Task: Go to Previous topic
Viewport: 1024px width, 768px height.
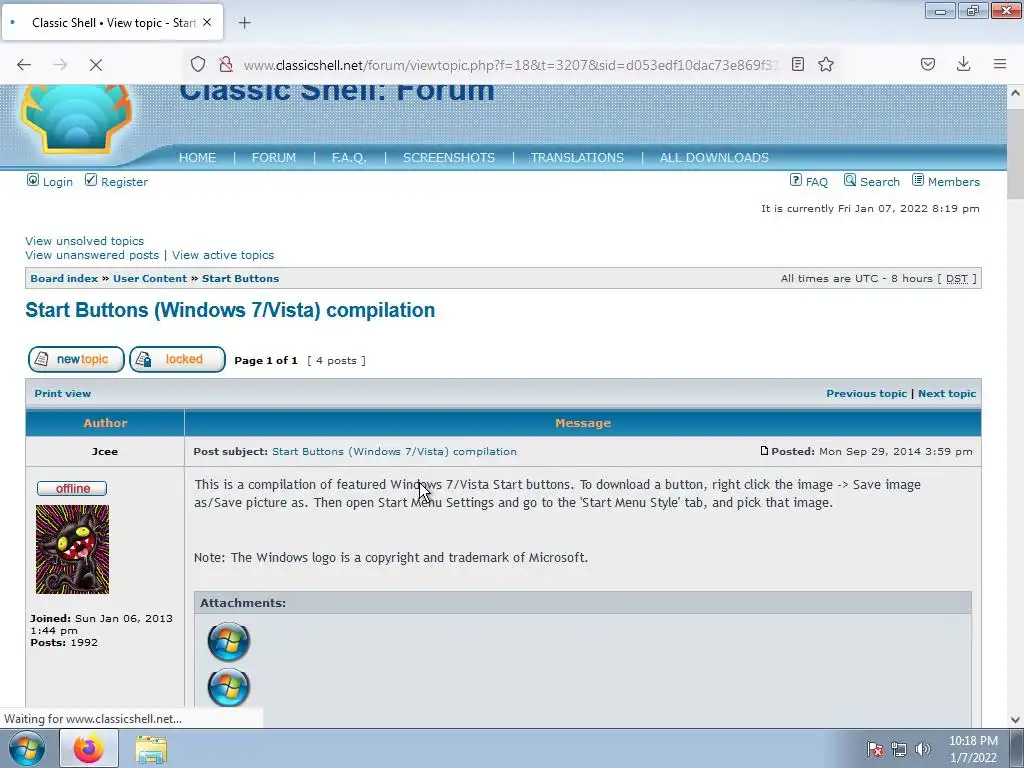Action: point(867,393)
